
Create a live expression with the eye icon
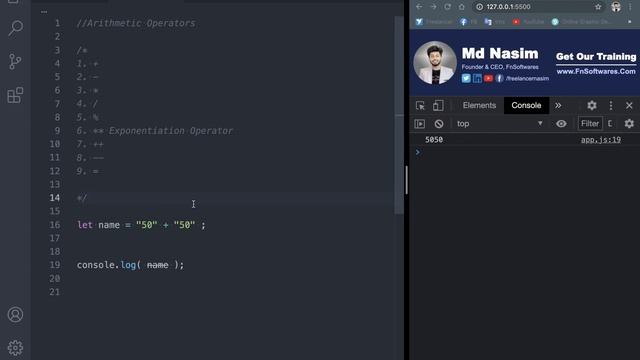click(x=561, y=124)
